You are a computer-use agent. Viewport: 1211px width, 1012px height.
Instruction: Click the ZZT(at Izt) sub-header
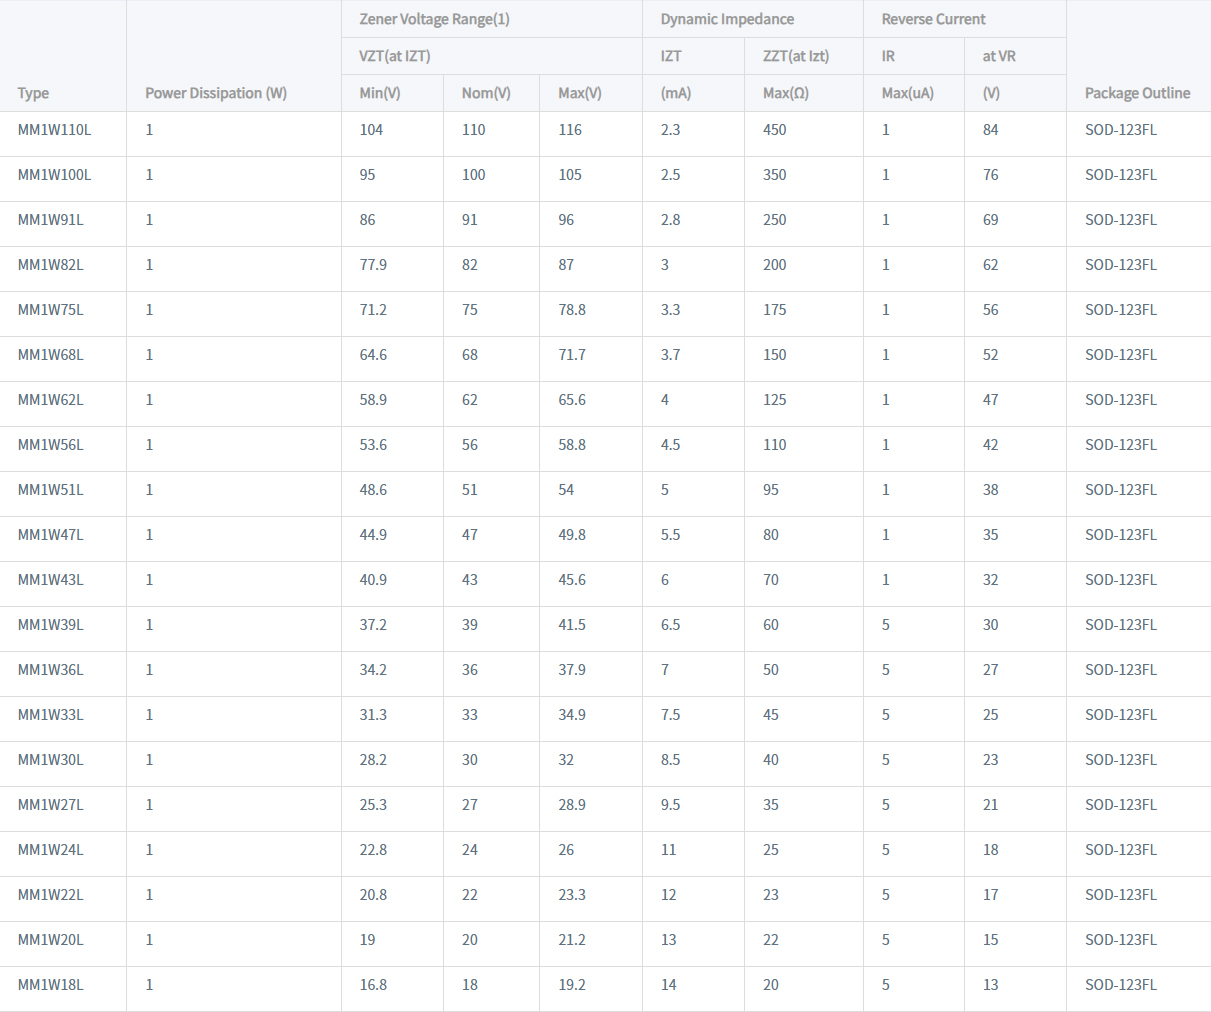[x=796, y=56]
